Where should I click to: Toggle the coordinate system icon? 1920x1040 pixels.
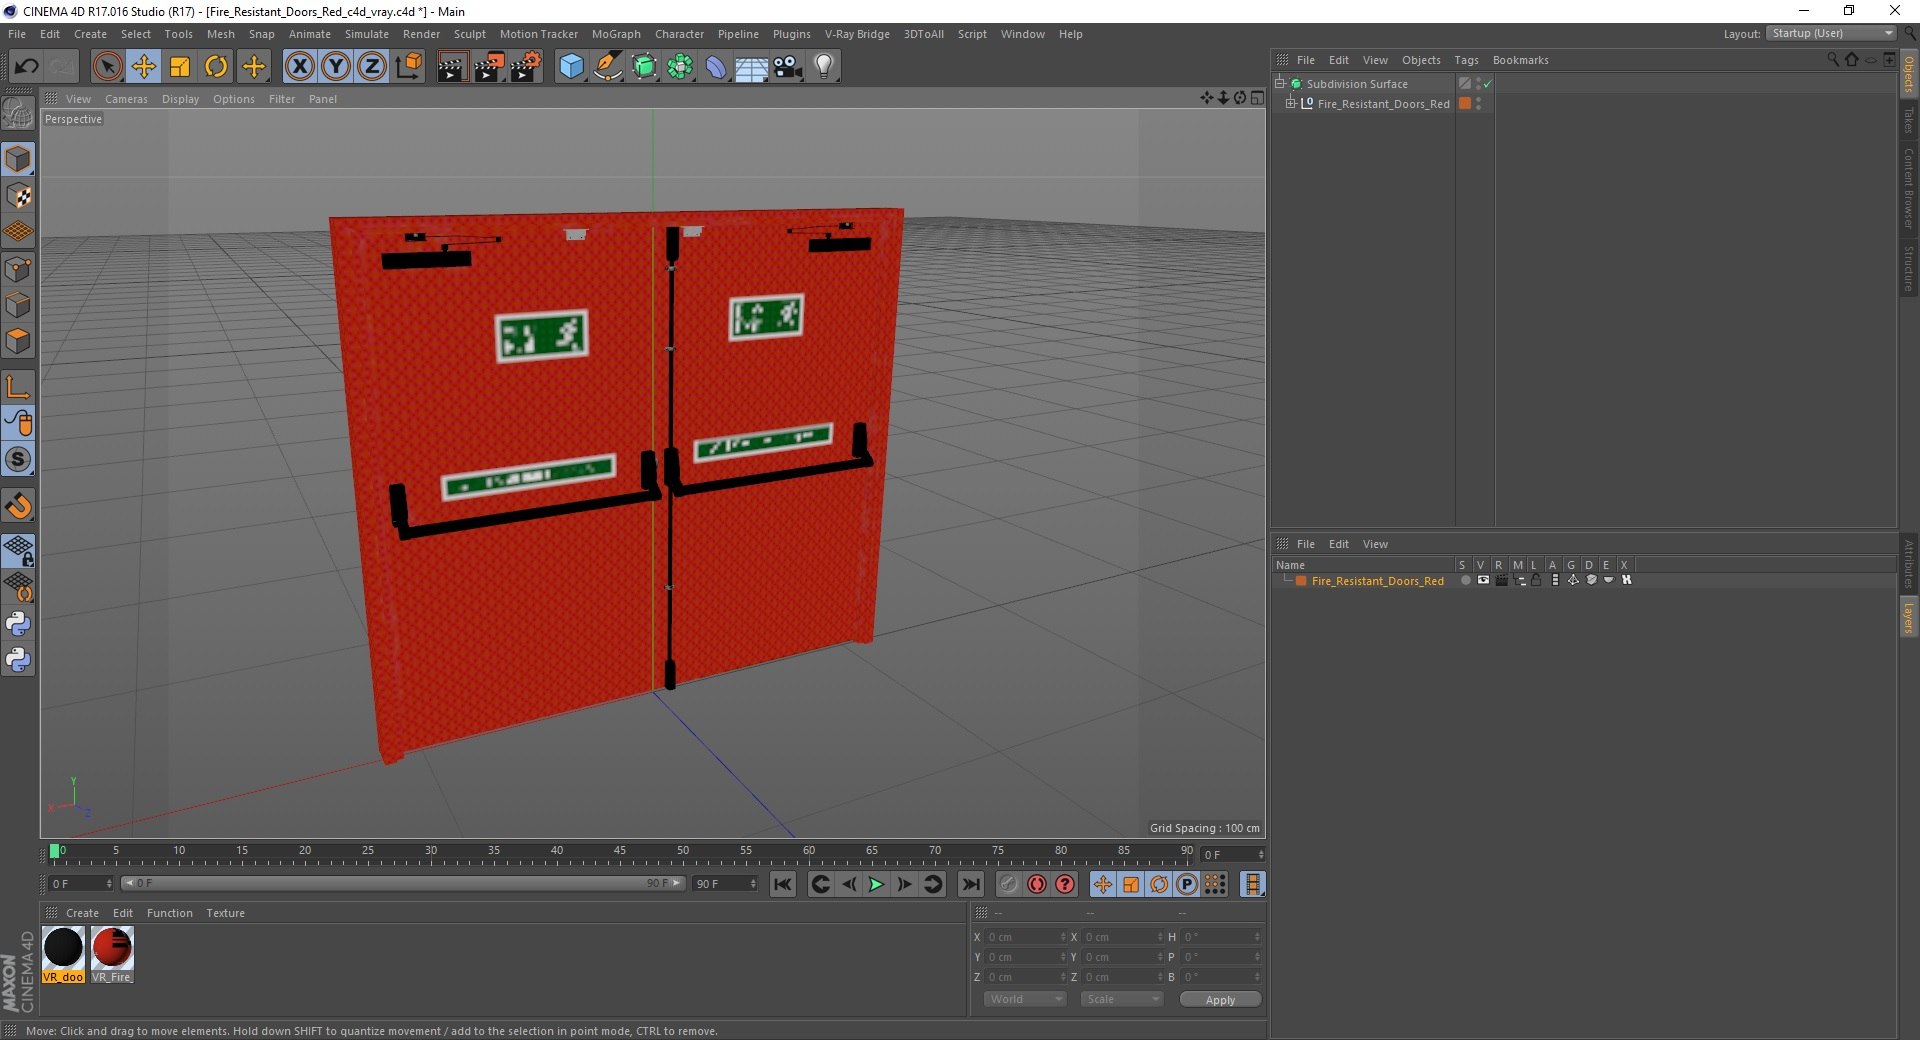click(408, 67)
